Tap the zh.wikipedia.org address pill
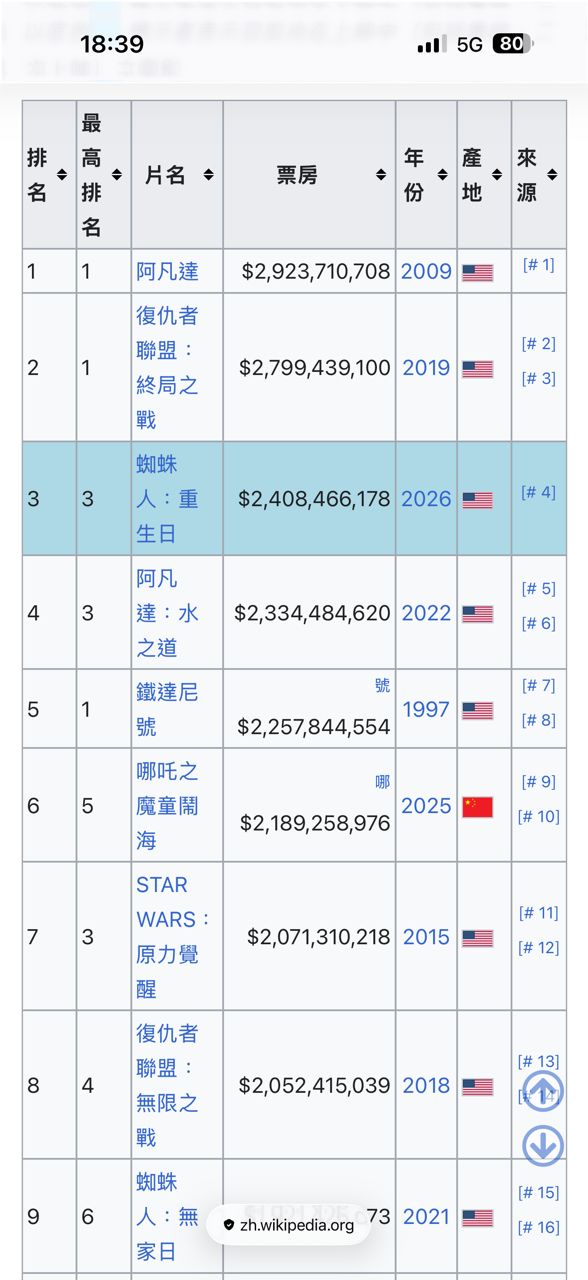The width and height of the screenshot is (588, 1280). point(289,1225)
